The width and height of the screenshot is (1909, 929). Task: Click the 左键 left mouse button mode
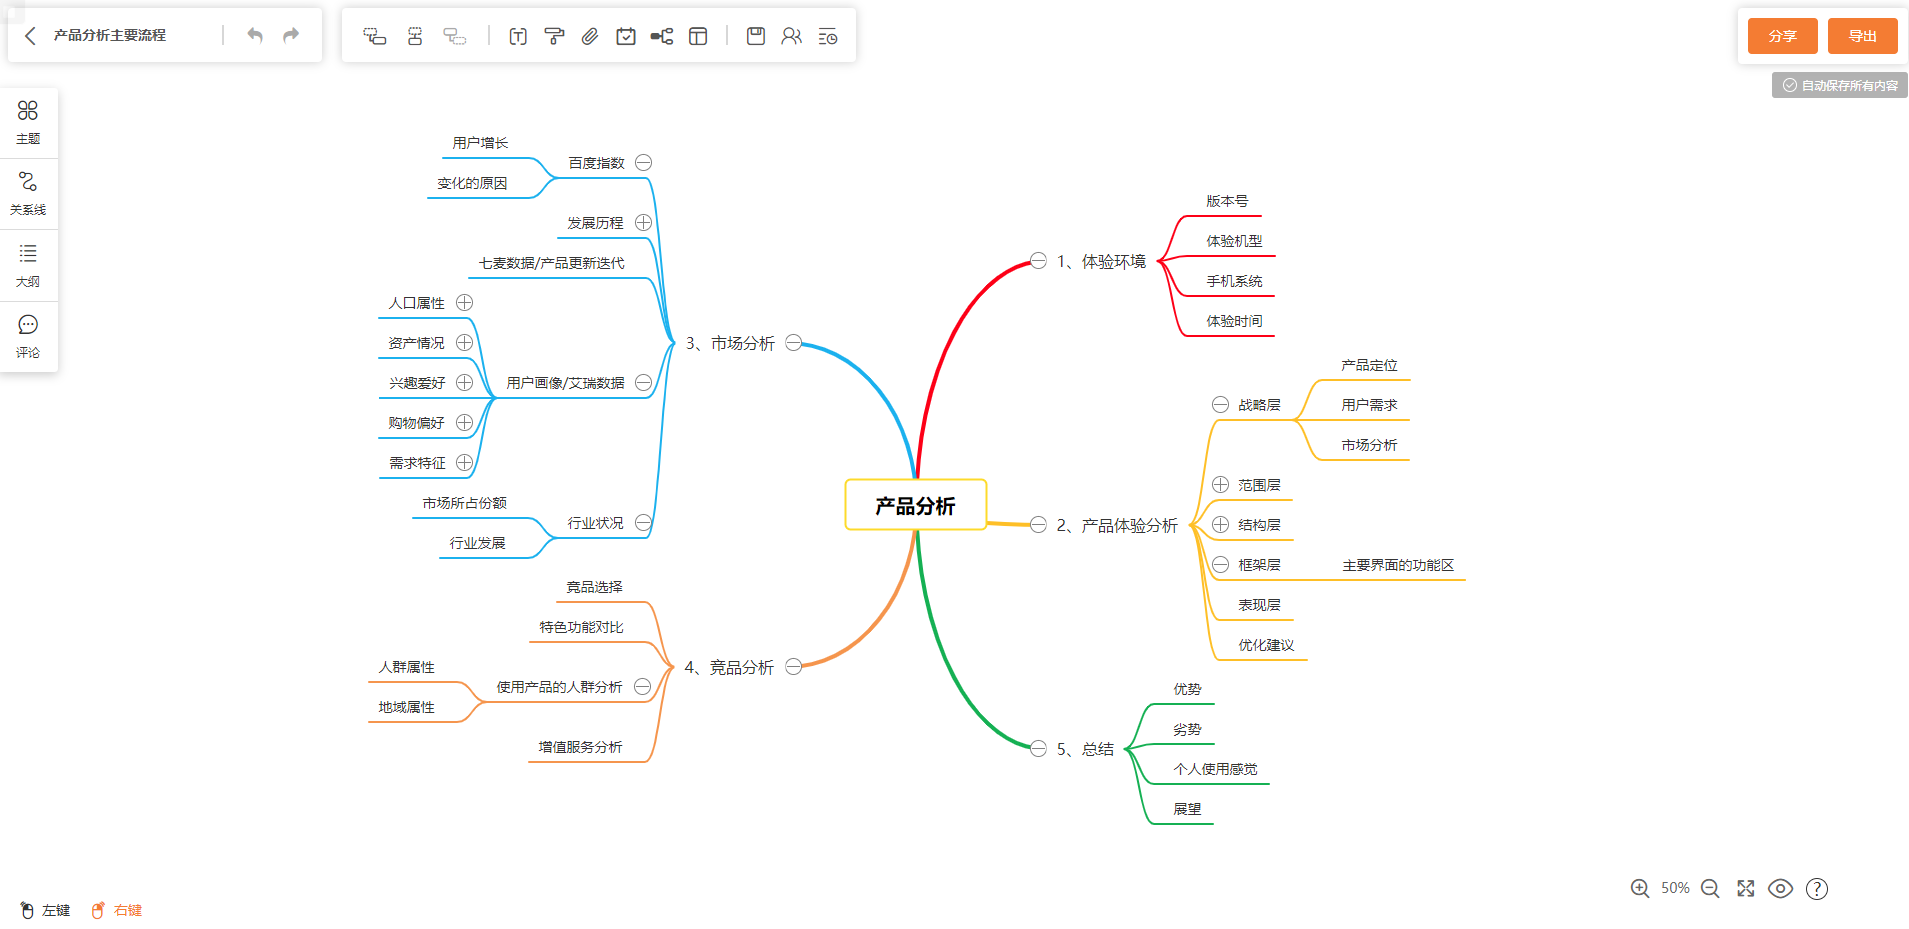click(46, 910)
